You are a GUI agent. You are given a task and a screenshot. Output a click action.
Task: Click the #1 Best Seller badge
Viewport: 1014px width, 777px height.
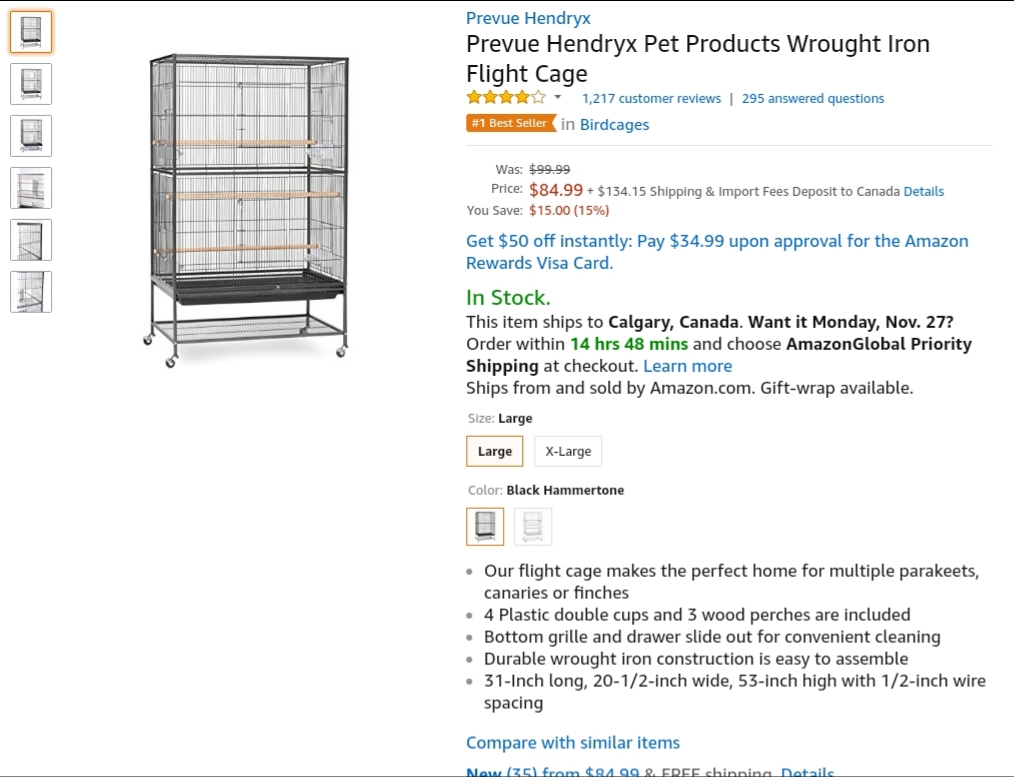510,123
